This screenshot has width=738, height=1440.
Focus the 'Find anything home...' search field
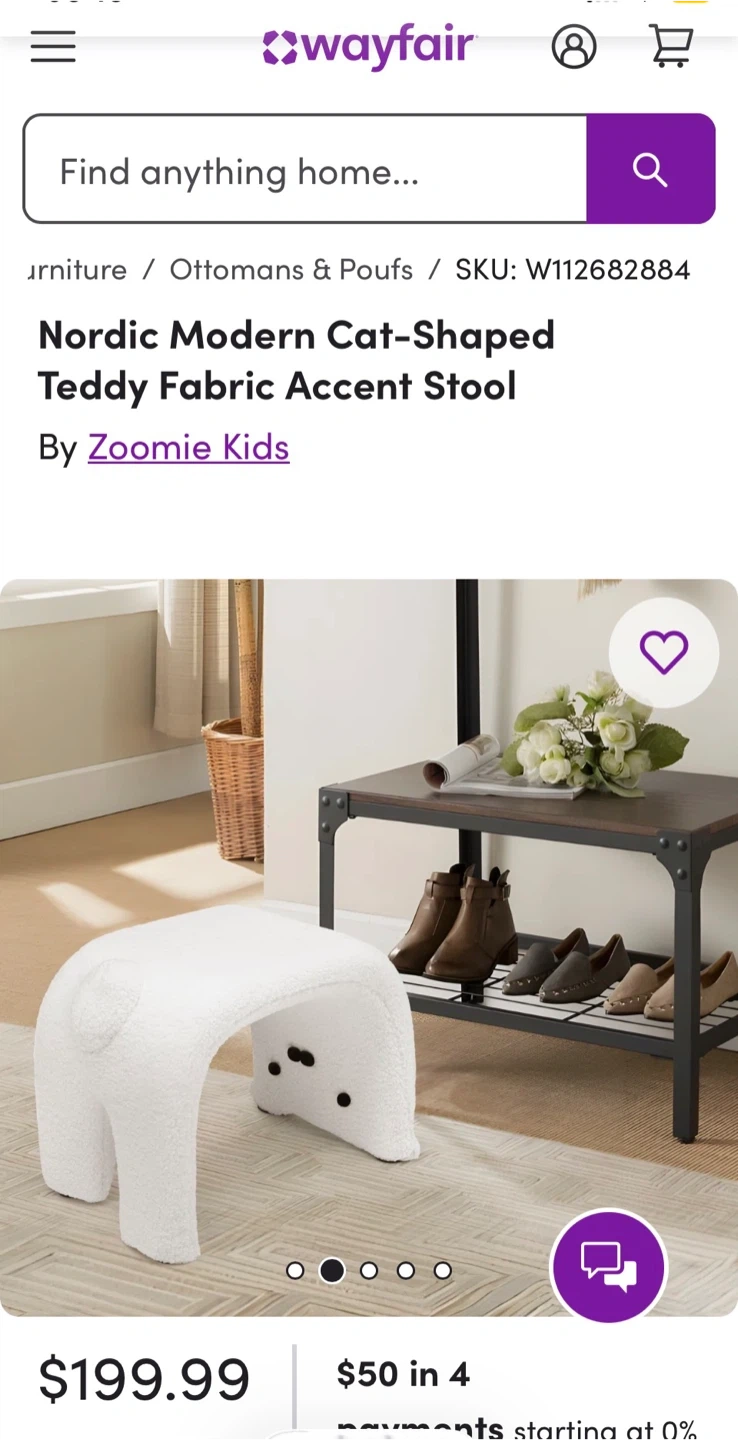coord(305,169)
